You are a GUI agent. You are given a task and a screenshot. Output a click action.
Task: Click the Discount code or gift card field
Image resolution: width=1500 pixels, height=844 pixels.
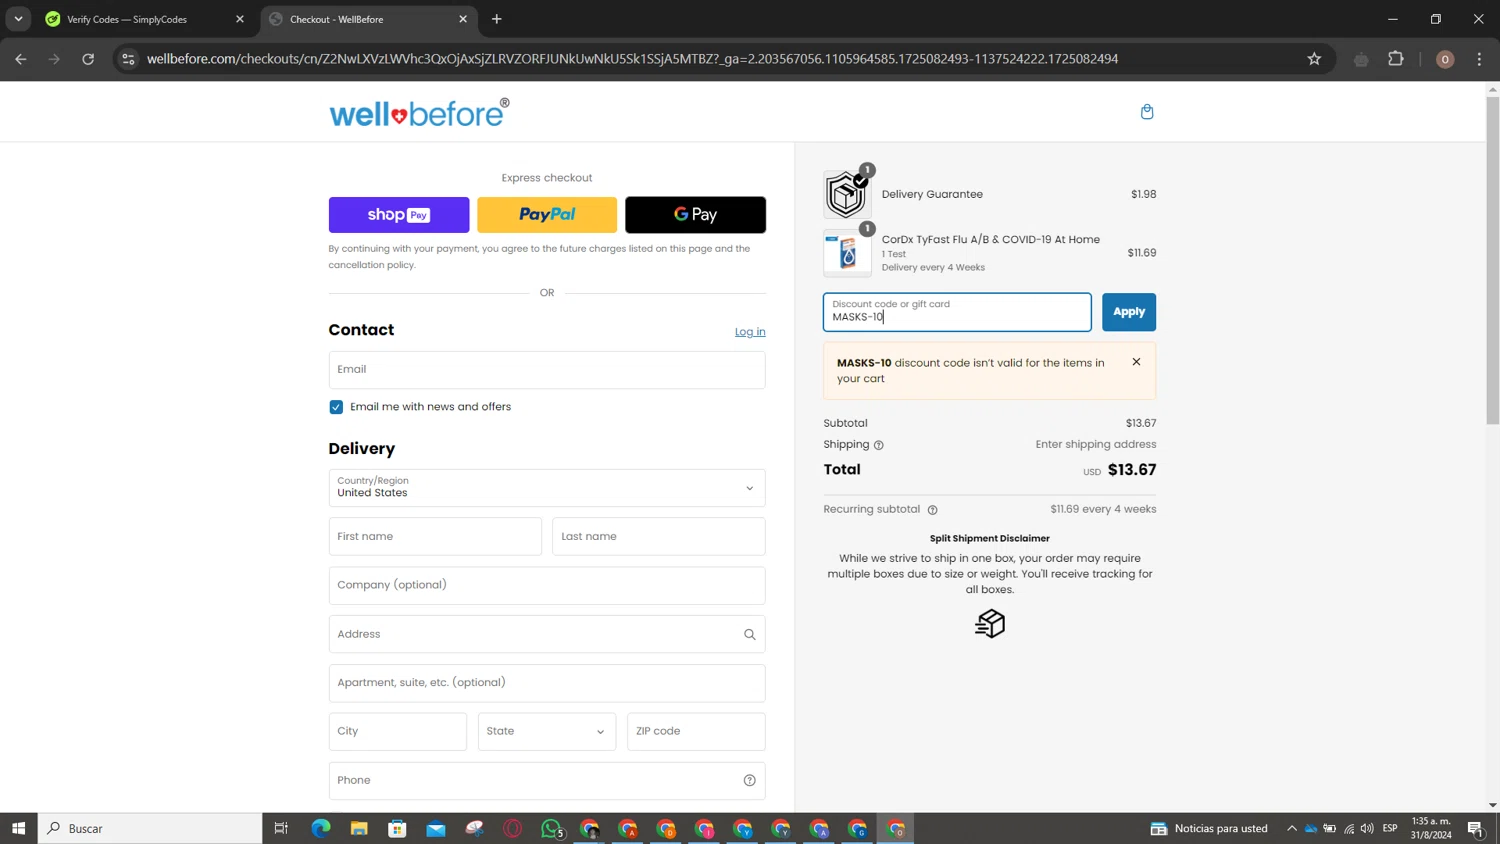tap(957, 312)
